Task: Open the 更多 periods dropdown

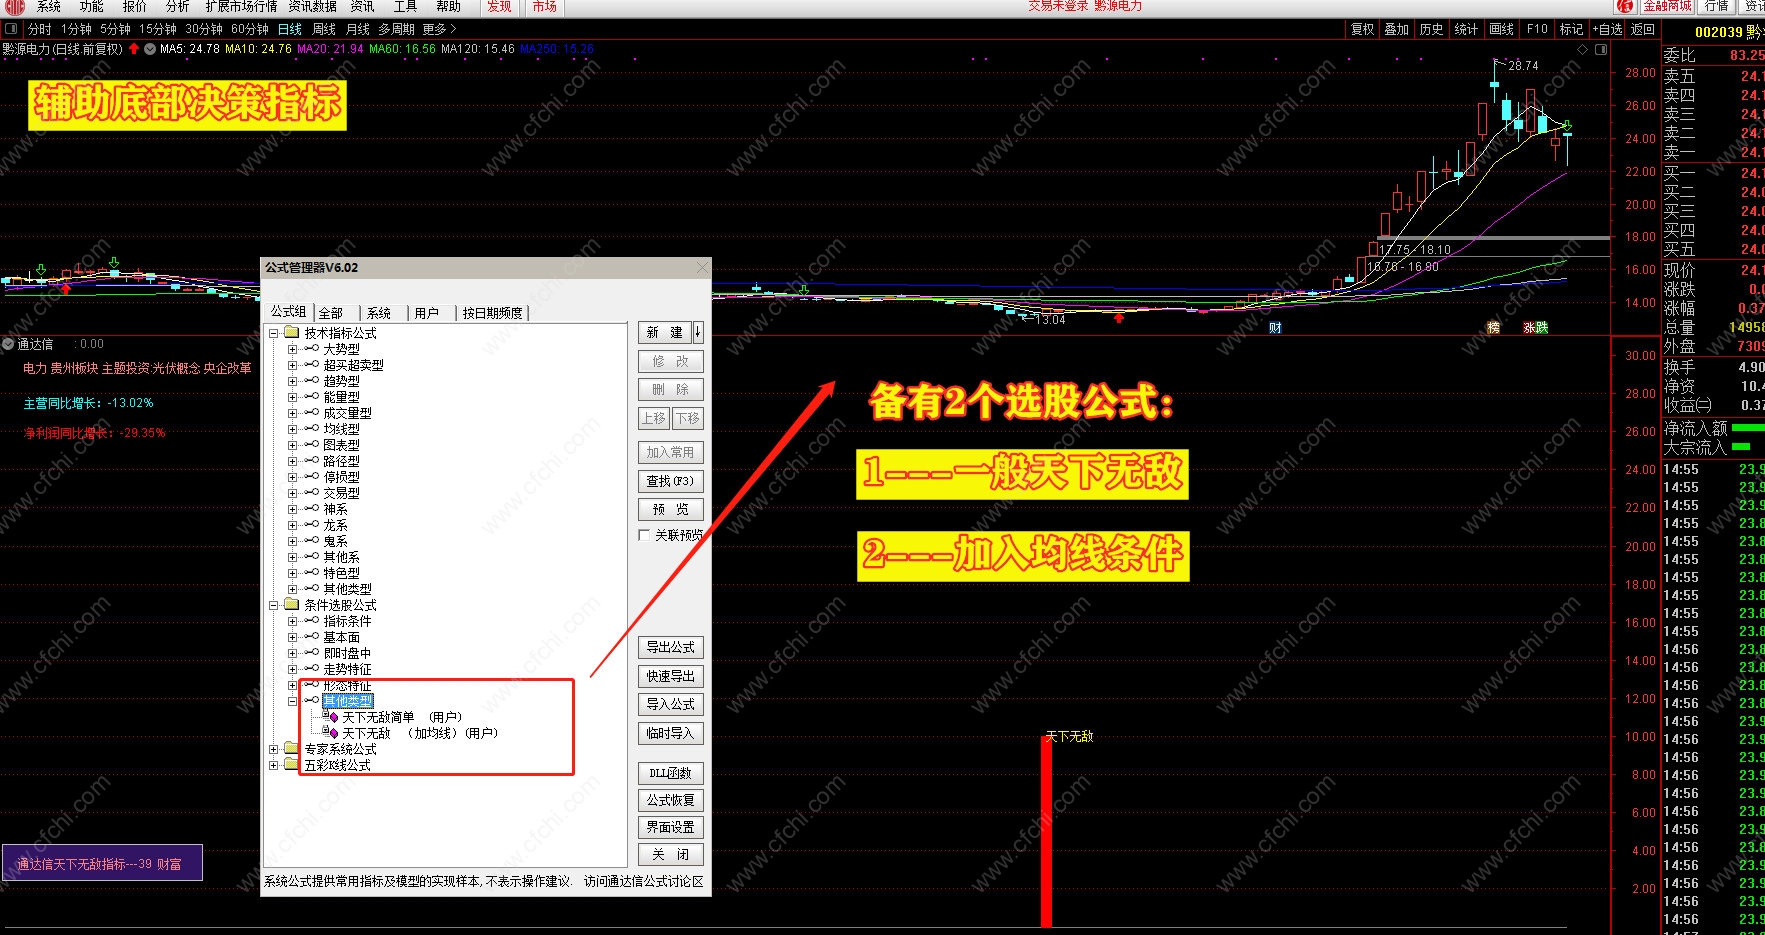Action: pos(440,29)
